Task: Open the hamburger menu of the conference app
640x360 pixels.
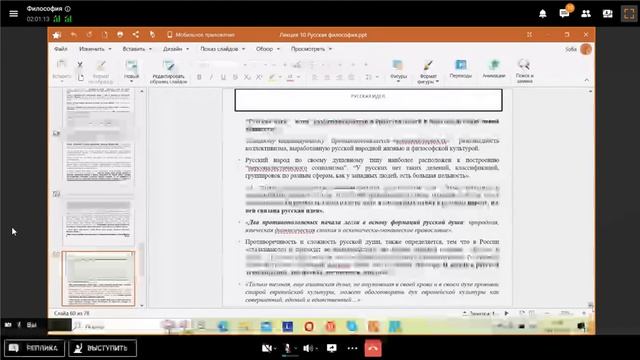Action: (x=13, y=13)
